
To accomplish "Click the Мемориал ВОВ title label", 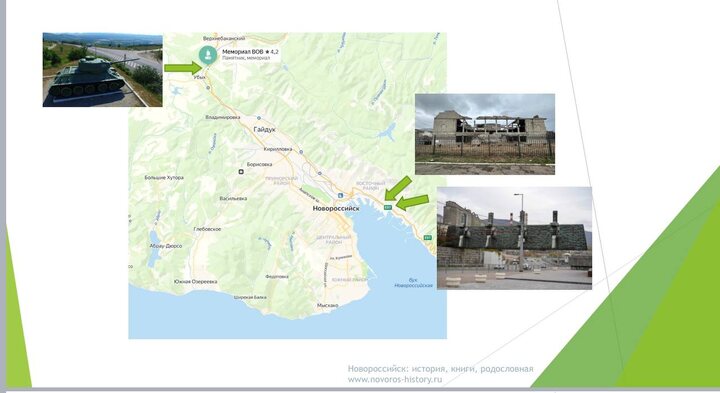I will [x=243, y=52].
